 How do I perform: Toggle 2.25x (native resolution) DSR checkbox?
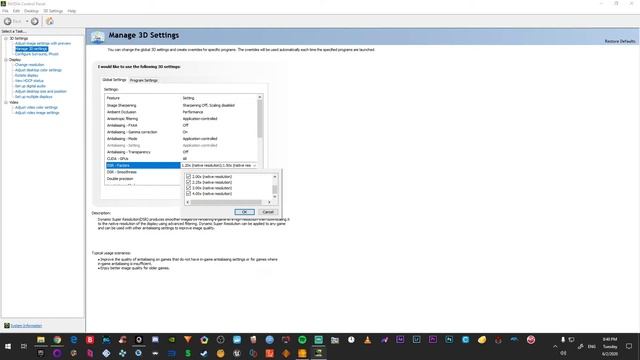point(188,182)
